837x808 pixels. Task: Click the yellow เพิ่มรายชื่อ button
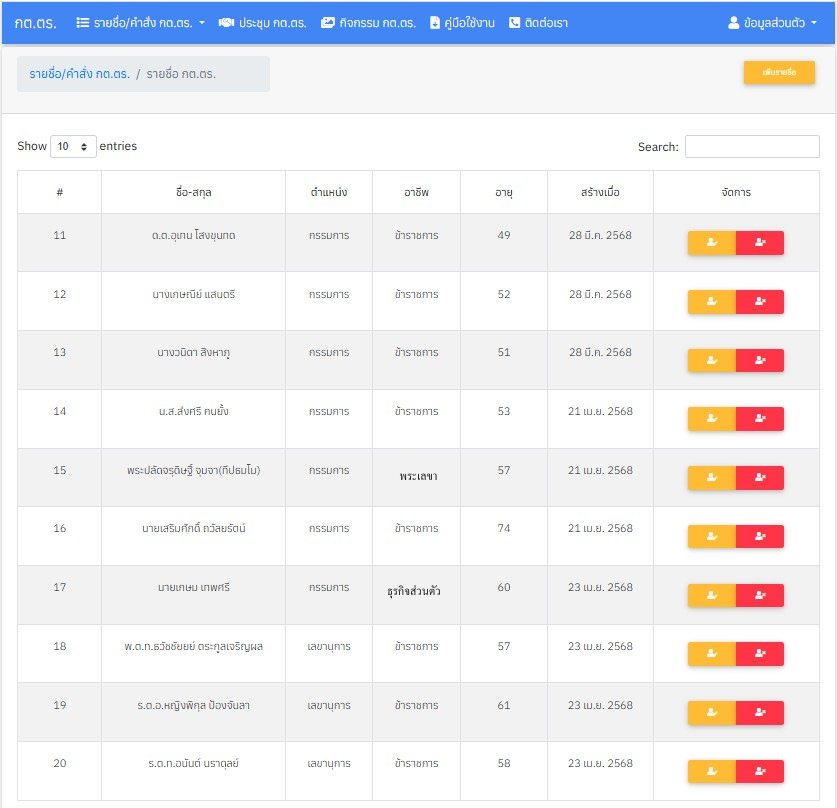tap(778, 73)
